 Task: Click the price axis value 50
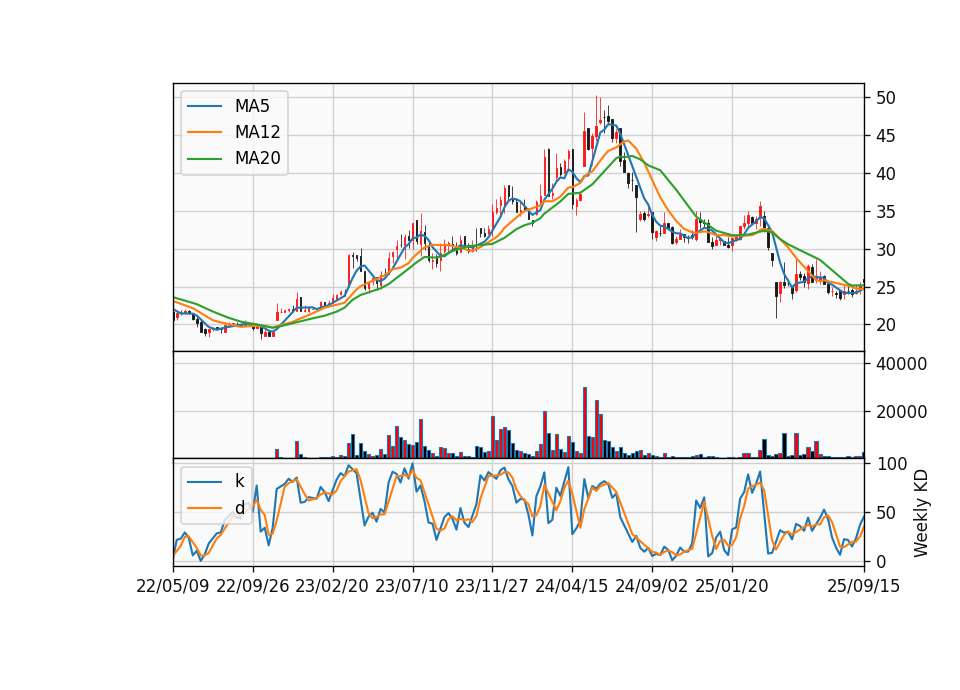[x=885, y=98]
